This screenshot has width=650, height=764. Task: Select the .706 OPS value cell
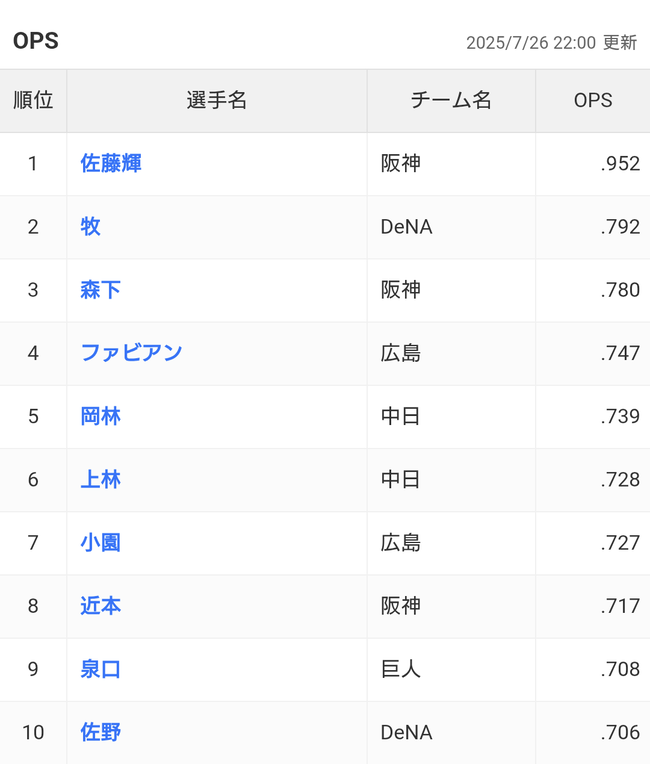593,733
